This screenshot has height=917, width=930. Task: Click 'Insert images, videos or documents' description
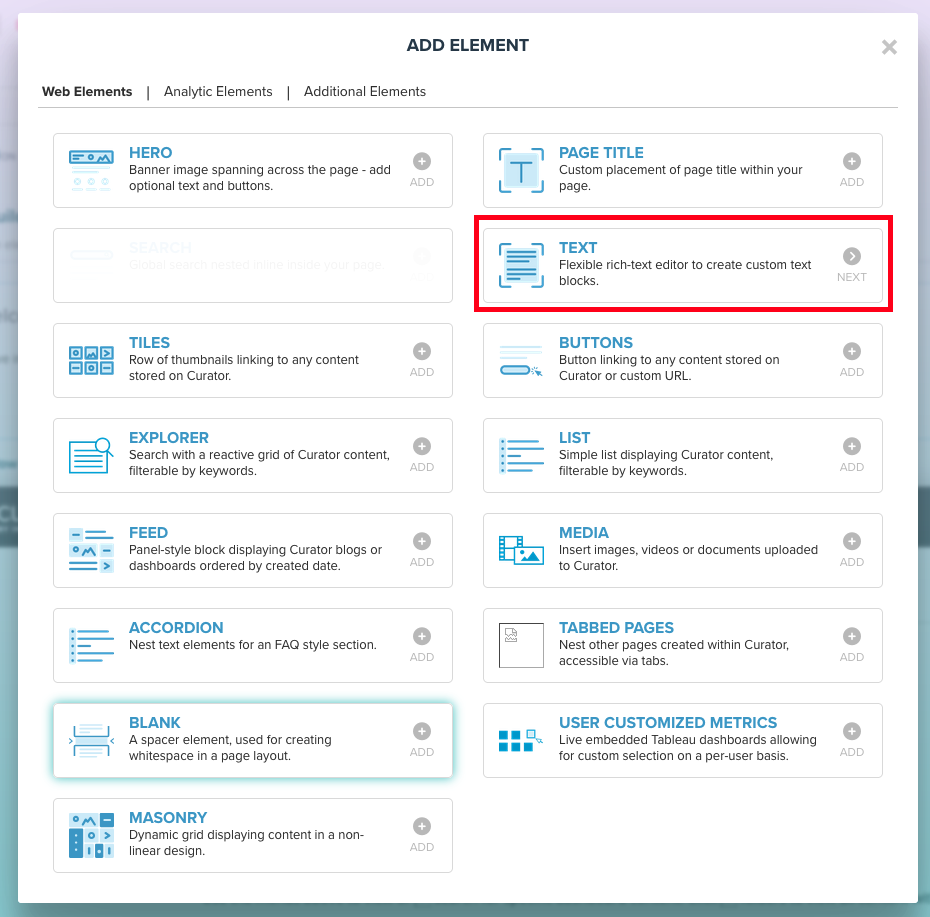point(688,557)
